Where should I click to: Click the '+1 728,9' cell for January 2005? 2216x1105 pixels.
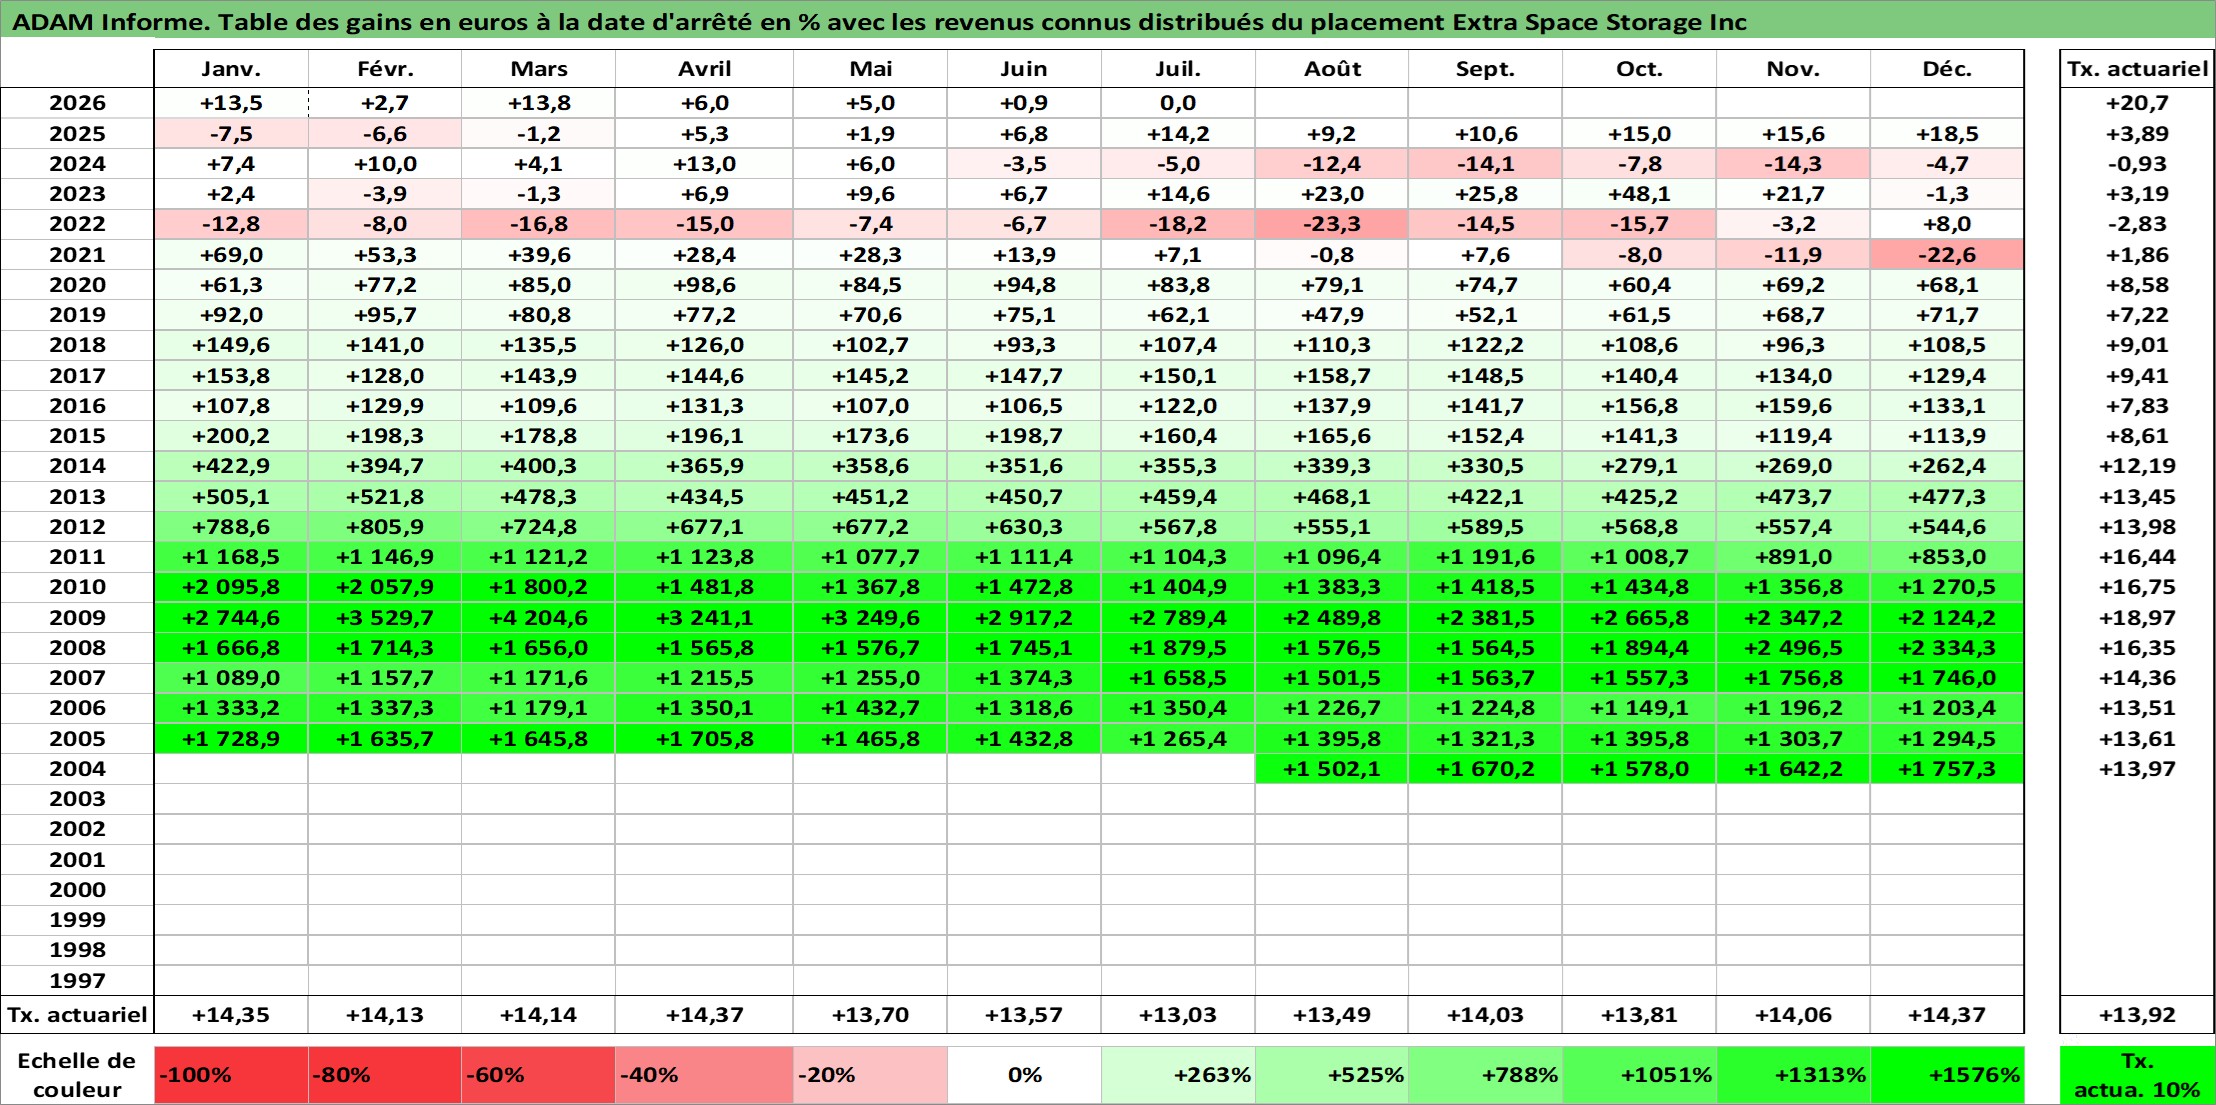[x=231, y=738]
